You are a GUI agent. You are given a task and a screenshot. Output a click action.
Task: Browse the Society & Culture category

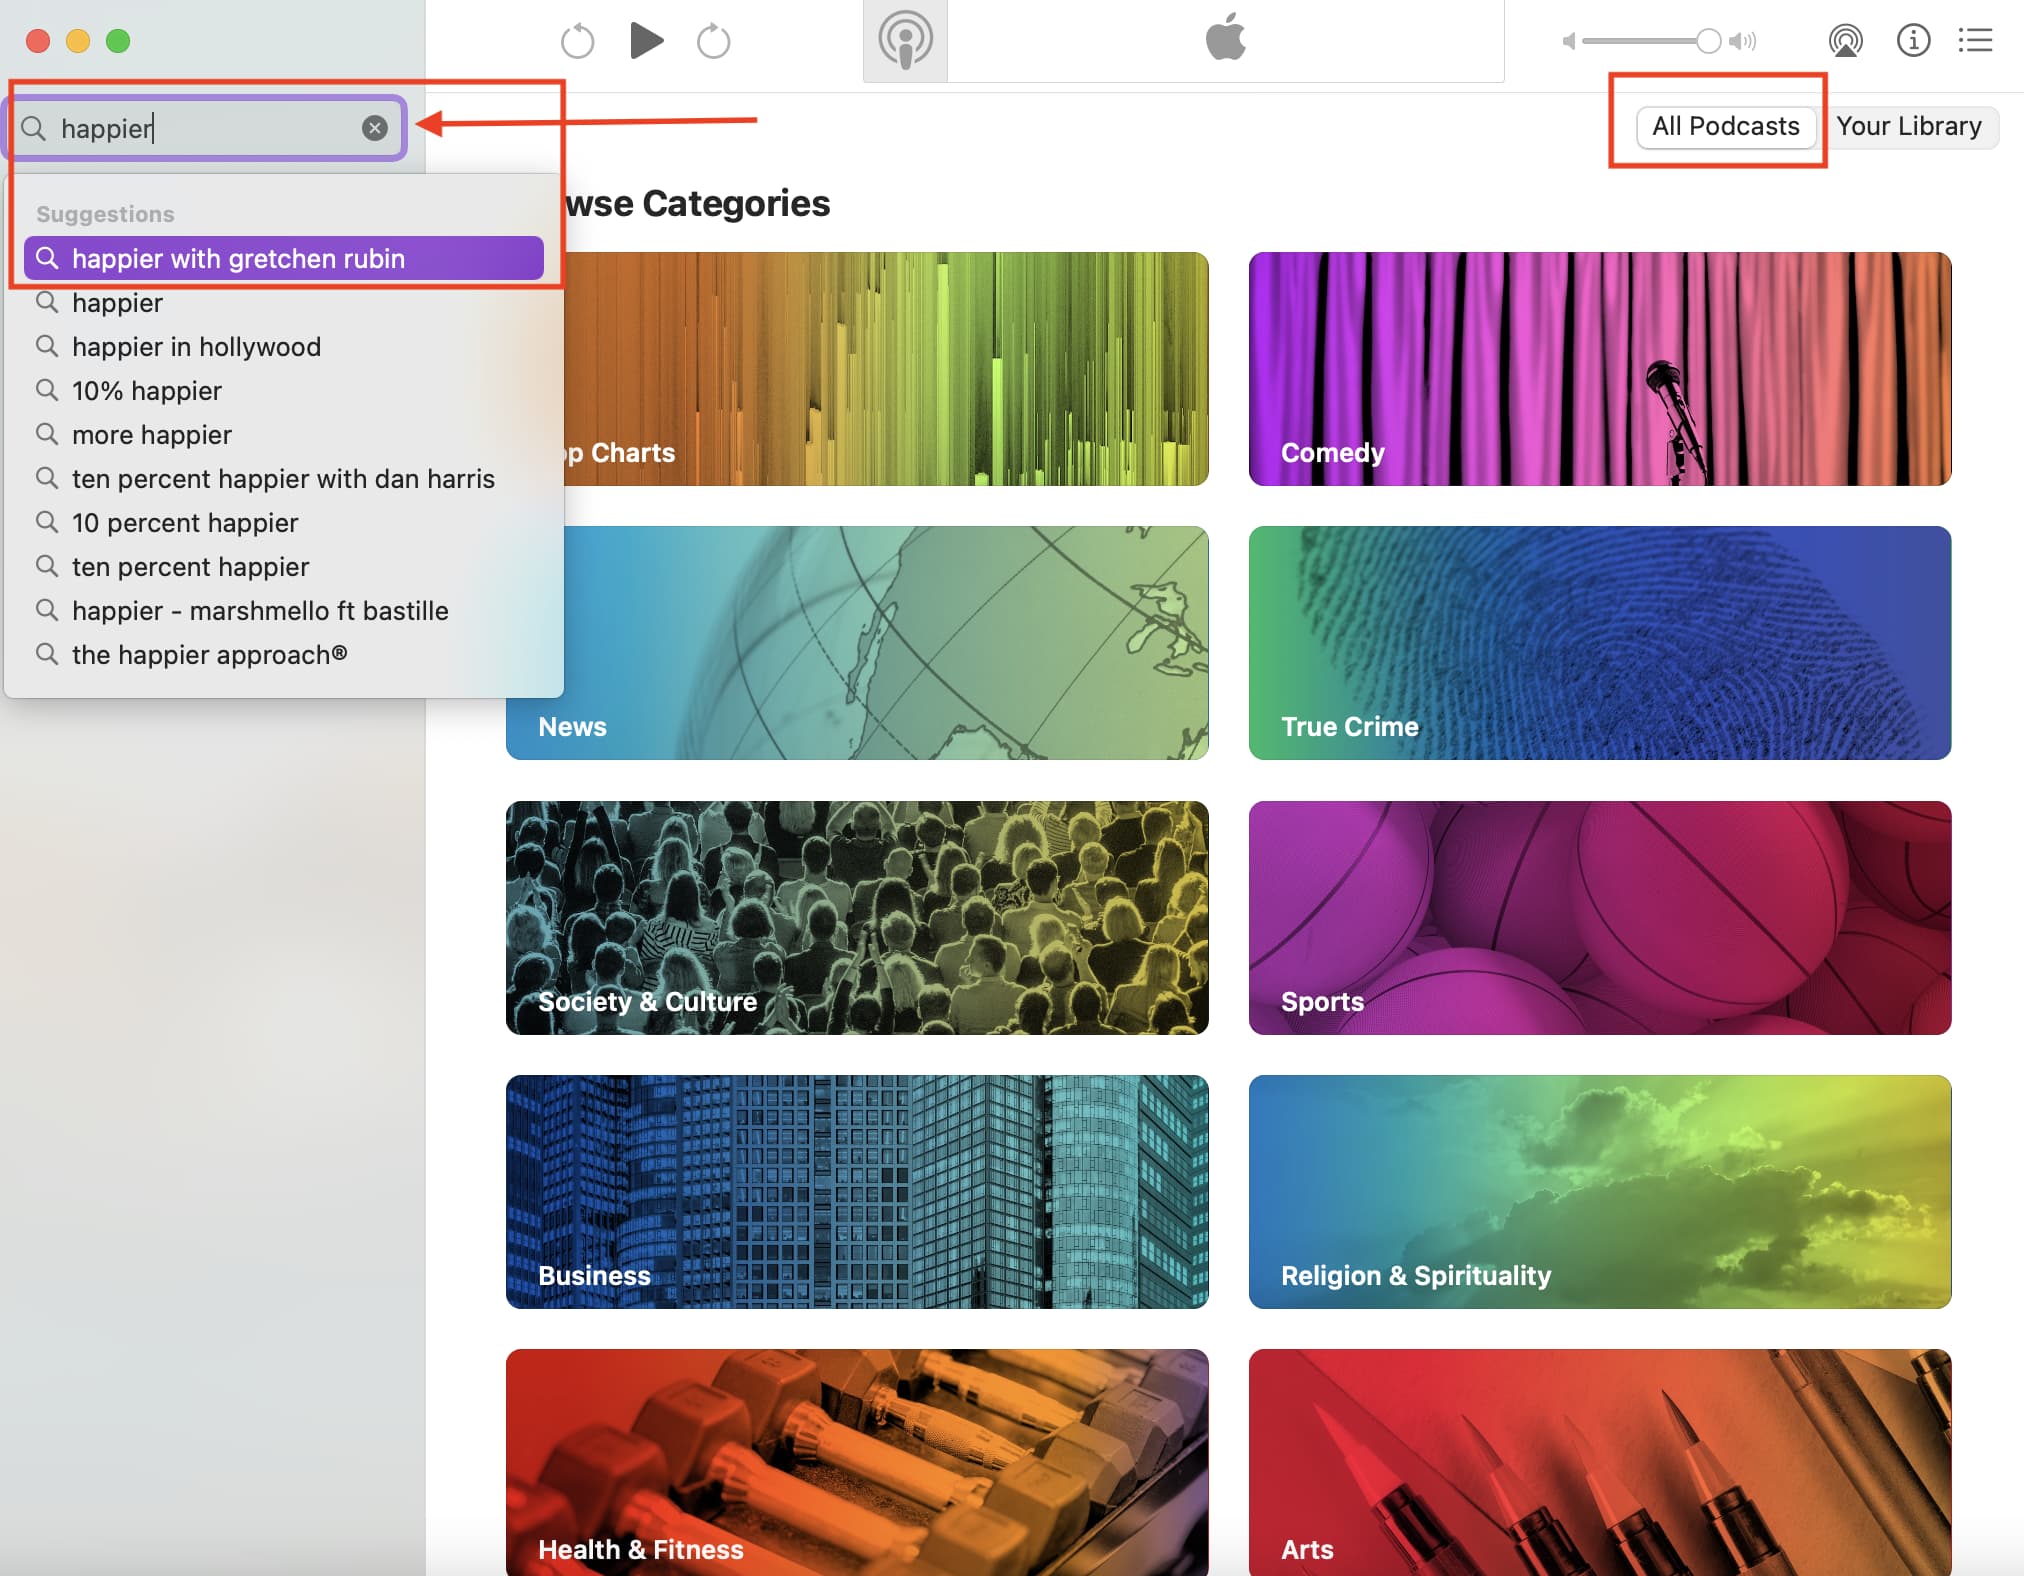(x=857, y=917)
